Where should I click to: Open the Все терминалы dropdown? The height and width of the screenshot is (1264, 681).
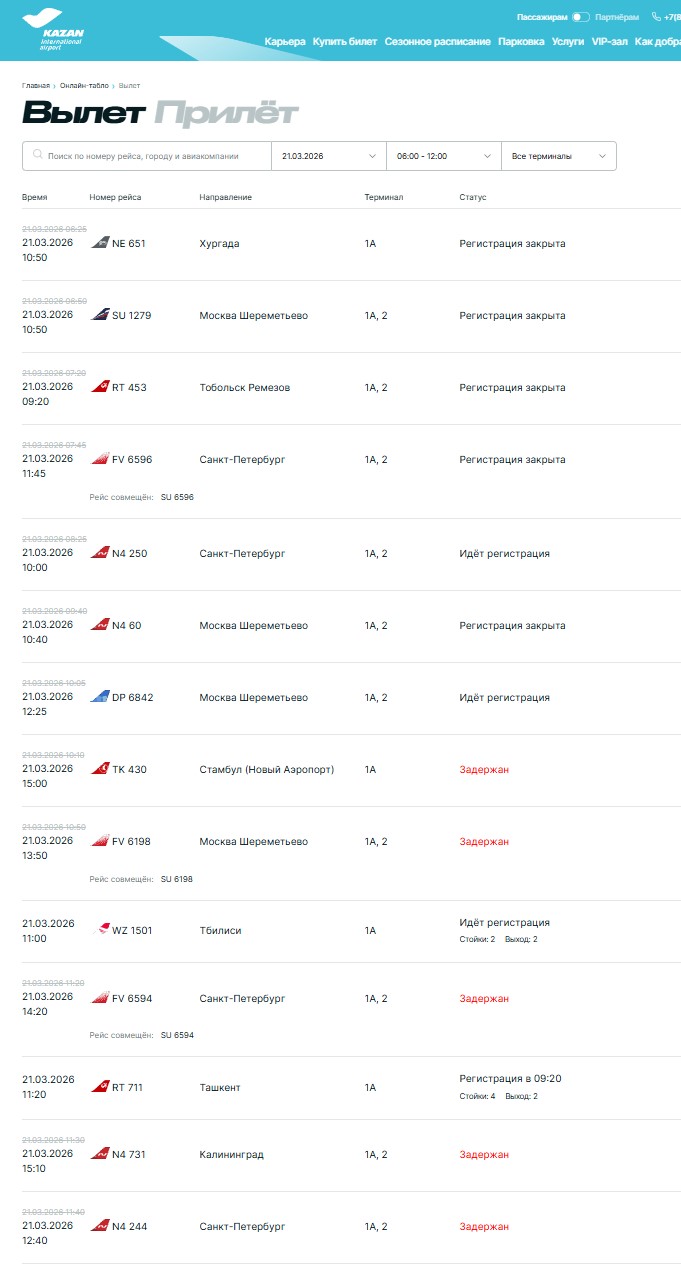click(559, 156)
